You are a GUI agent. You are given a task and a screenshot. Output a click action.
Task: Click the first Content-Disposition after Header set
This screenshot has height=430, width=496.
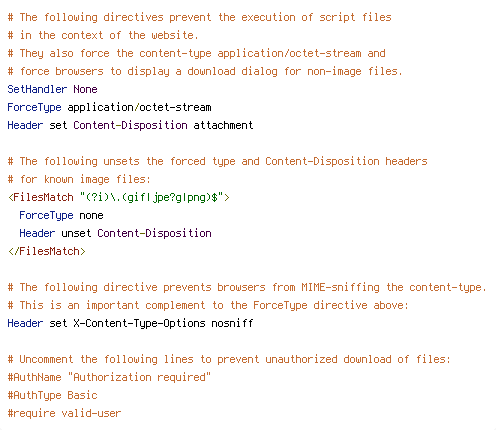(130, 125)
